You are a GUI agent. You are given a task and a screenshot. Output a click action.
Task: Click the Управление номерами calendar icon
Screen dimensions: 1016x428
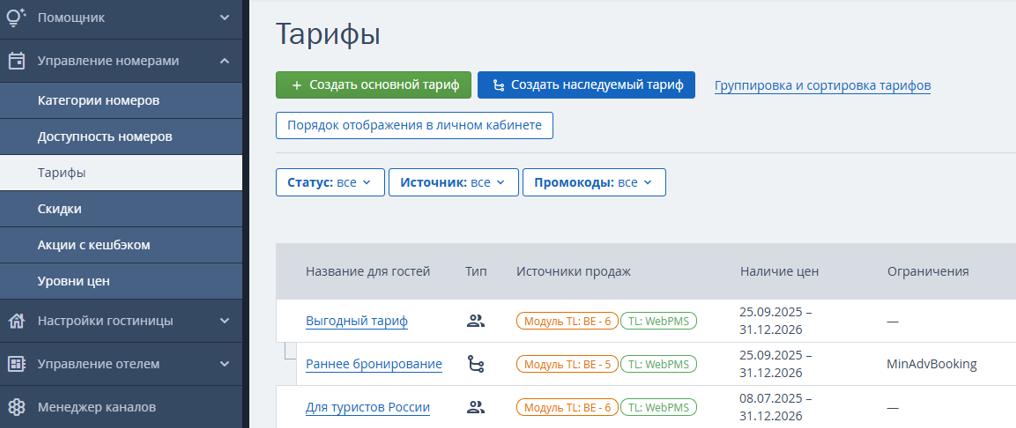click(x=16, y=61)
